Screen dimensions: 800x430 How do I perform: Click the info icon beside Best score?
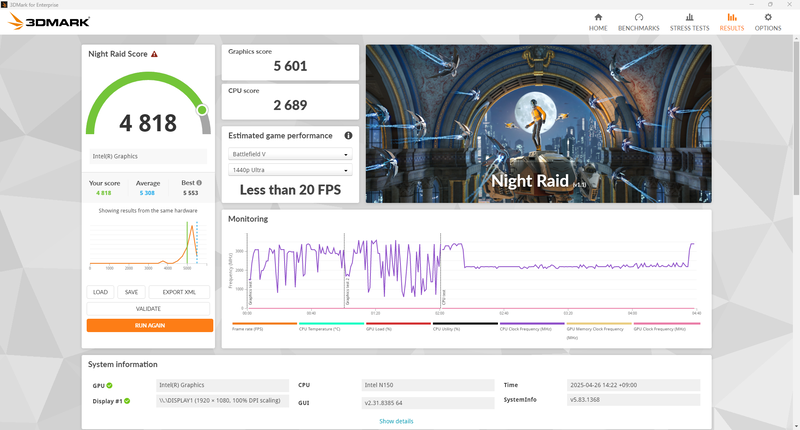(x=199, y=183)
